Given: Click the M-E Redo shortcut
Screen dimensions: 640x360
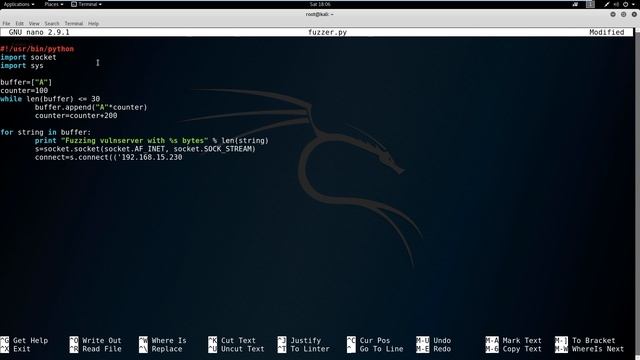Looking at the screenshot, I should click(x=433, y=349).
